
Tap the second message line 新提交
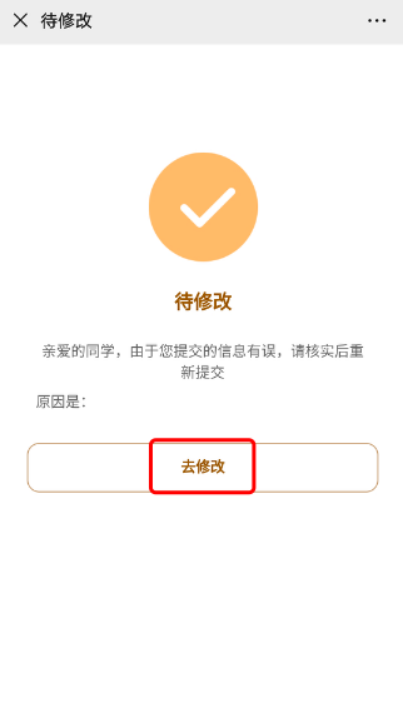pos(203,373)
